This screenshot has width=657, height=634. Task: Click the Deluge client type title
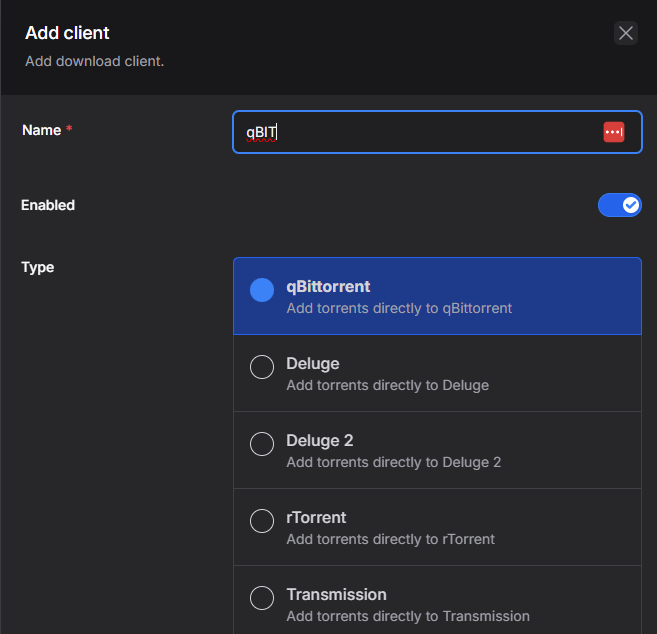coord(313,364)
